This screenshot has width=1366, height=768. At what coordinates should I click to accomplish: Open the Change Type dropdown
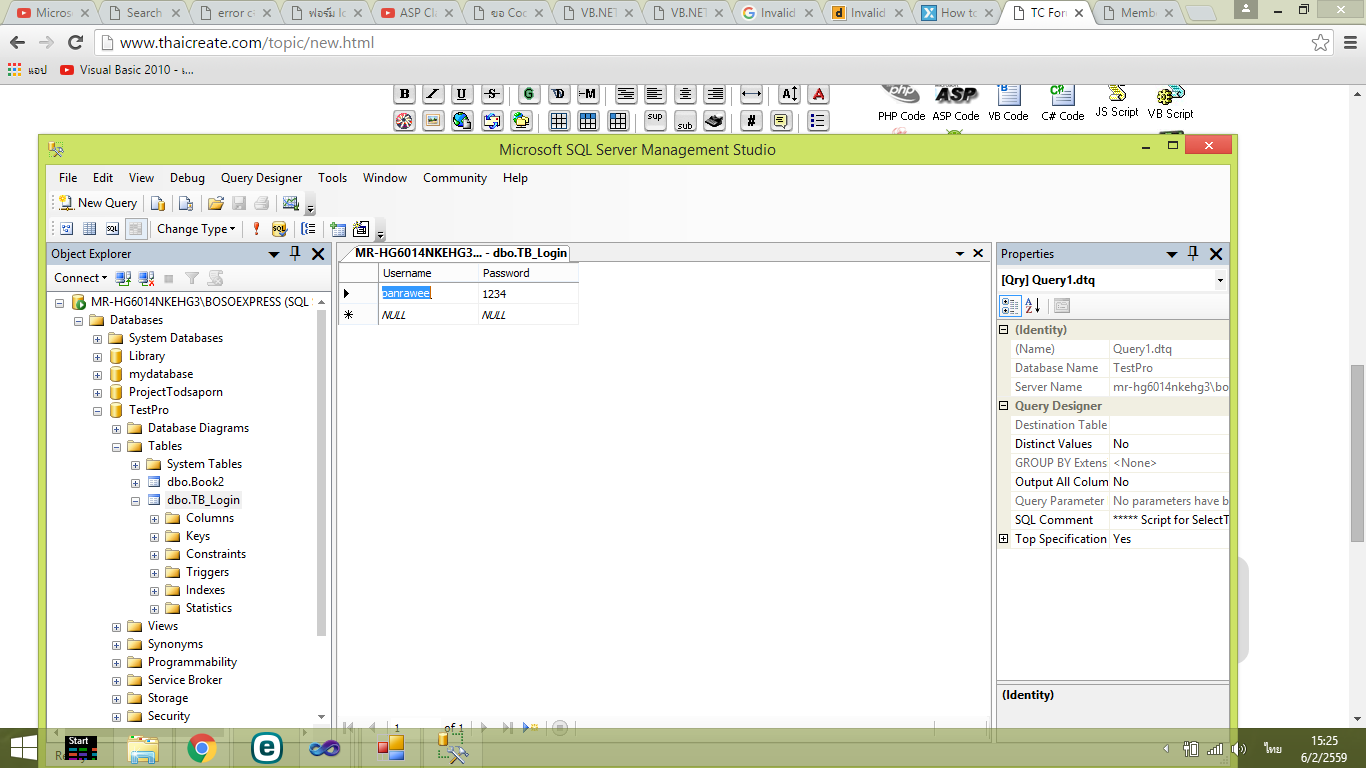tap(196, 229)
